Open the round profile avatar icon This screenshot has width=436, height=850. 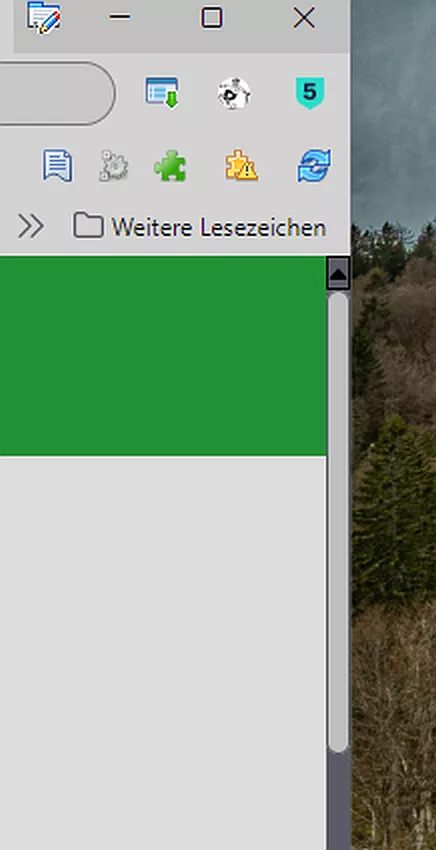(234, 93)
